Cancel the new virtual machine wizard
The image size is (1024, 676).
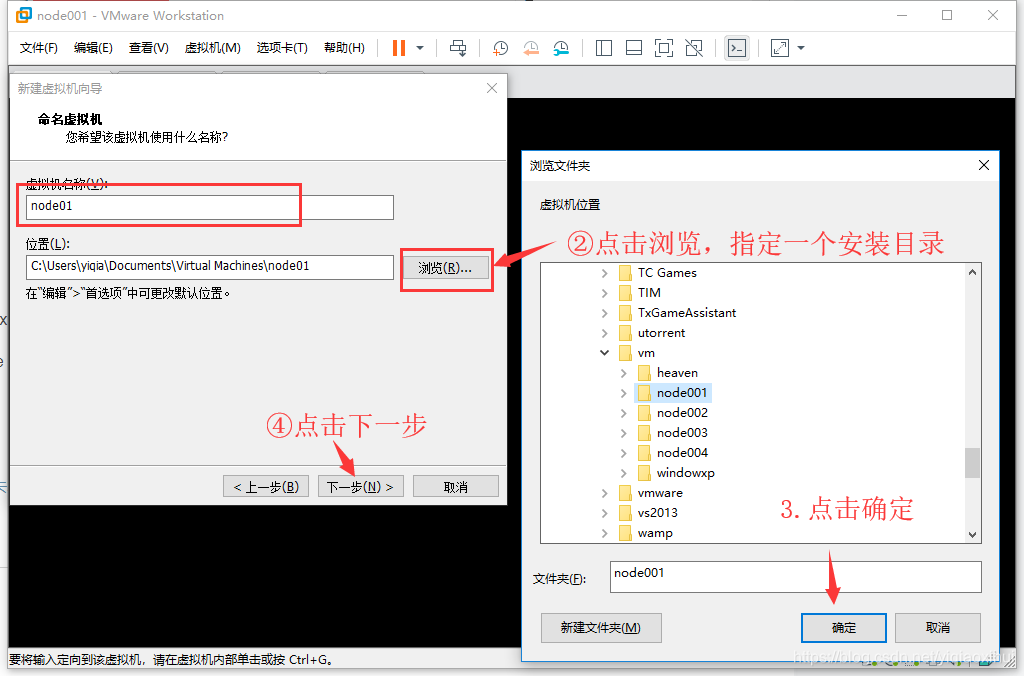pyautogui.click(x=456, y=487)
